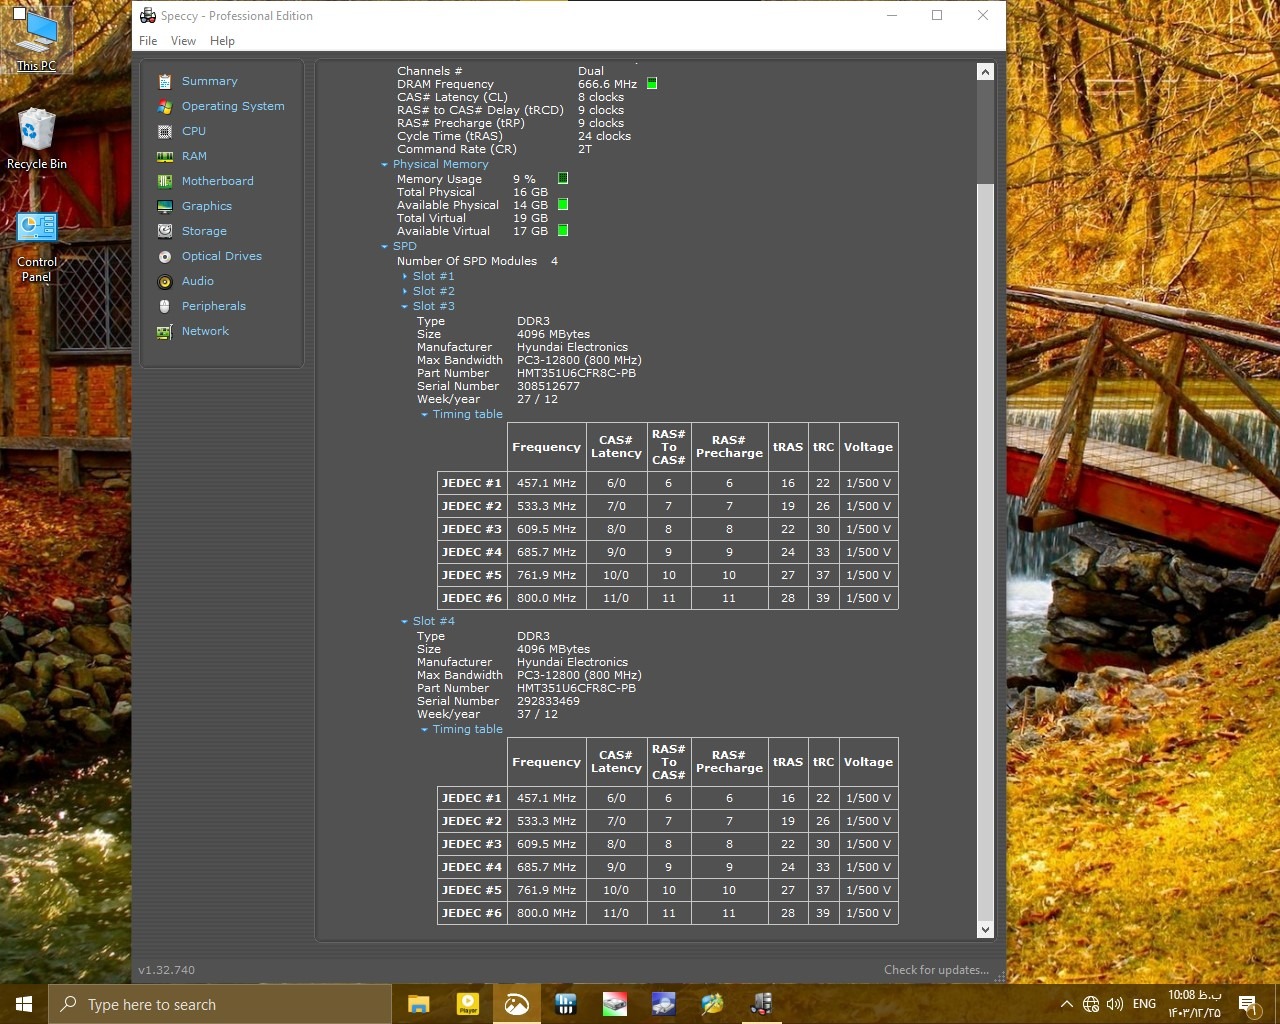1280x1024 pixels.
Task: Open the View menu
Action: click(x=183, y=41)
